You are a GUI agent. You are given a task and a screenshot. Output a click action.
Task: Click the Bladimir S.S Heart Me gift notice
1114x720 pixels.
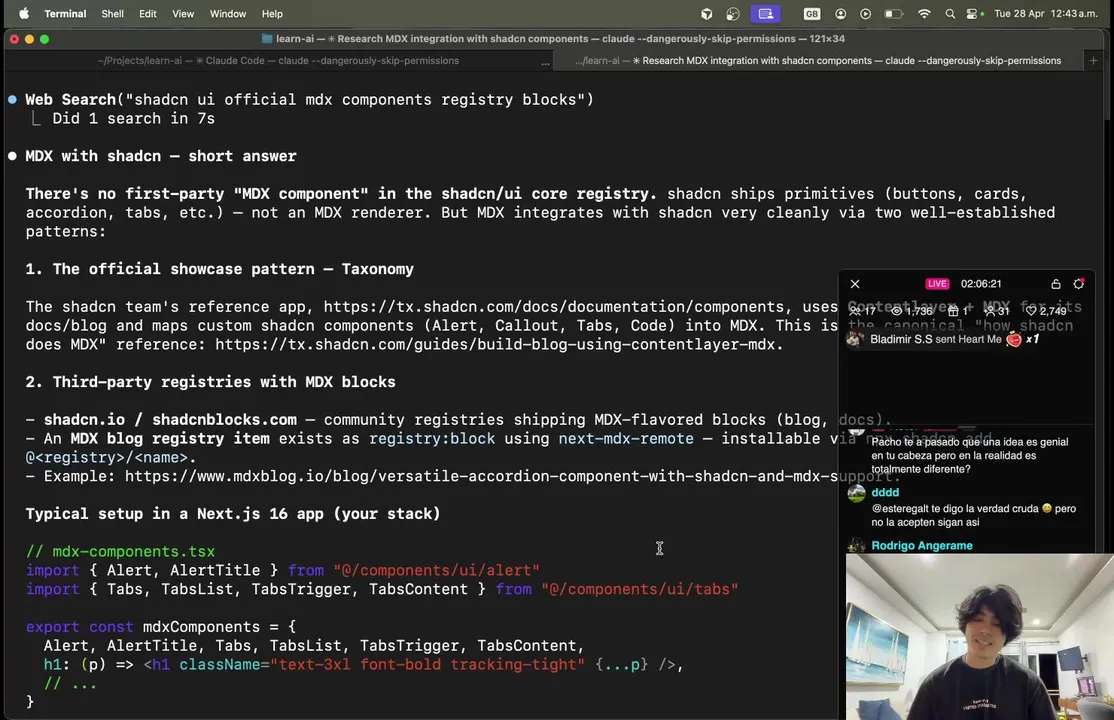pyautogui.click(x=943, y=340)
